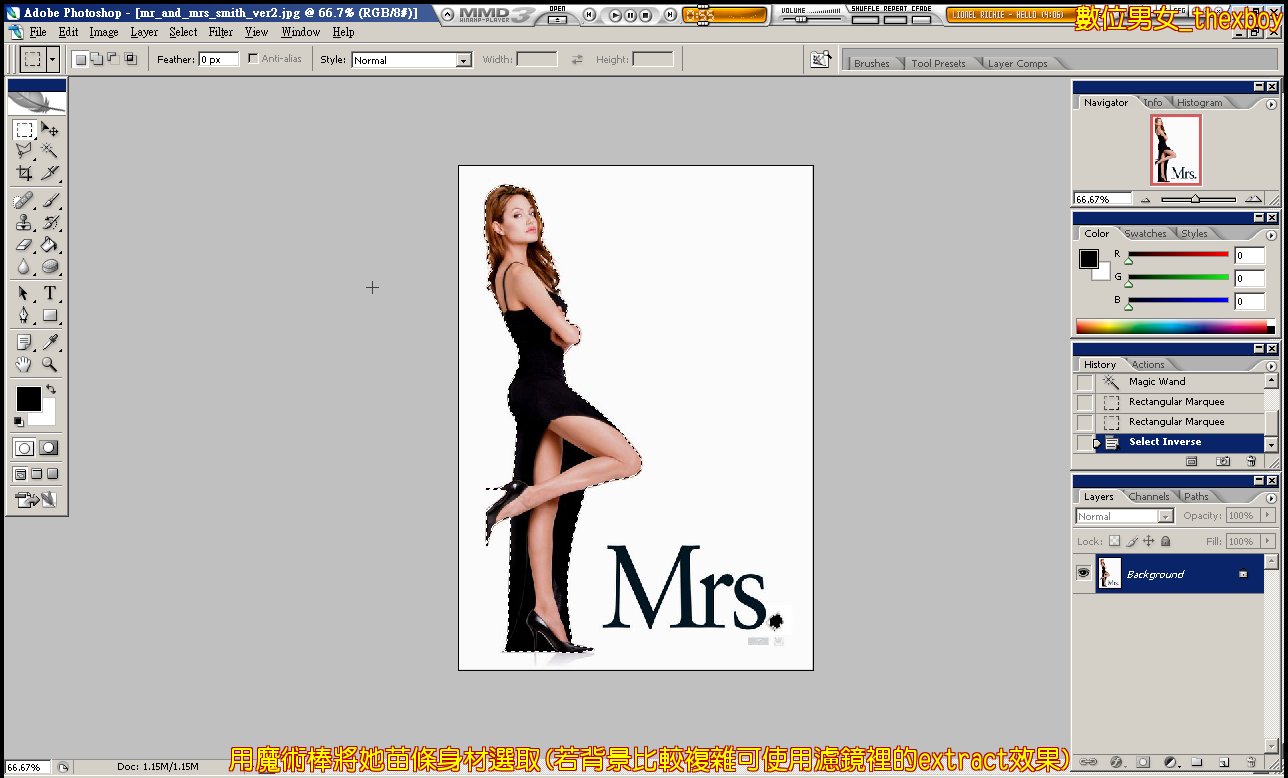The width and height of the screenshot is (1288, 778).
Task: Select the Move tool
Action: coord(50,130)
